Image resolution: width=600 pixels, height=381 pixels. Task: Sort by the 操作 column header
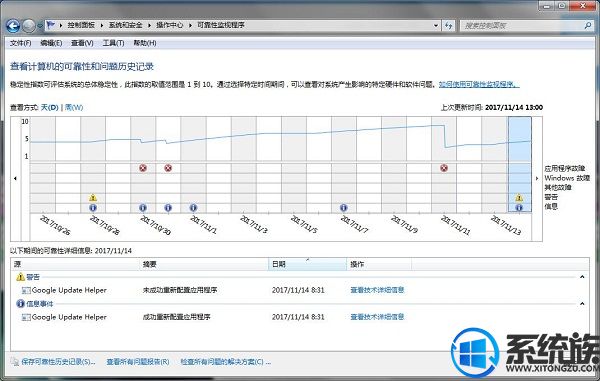379,264
